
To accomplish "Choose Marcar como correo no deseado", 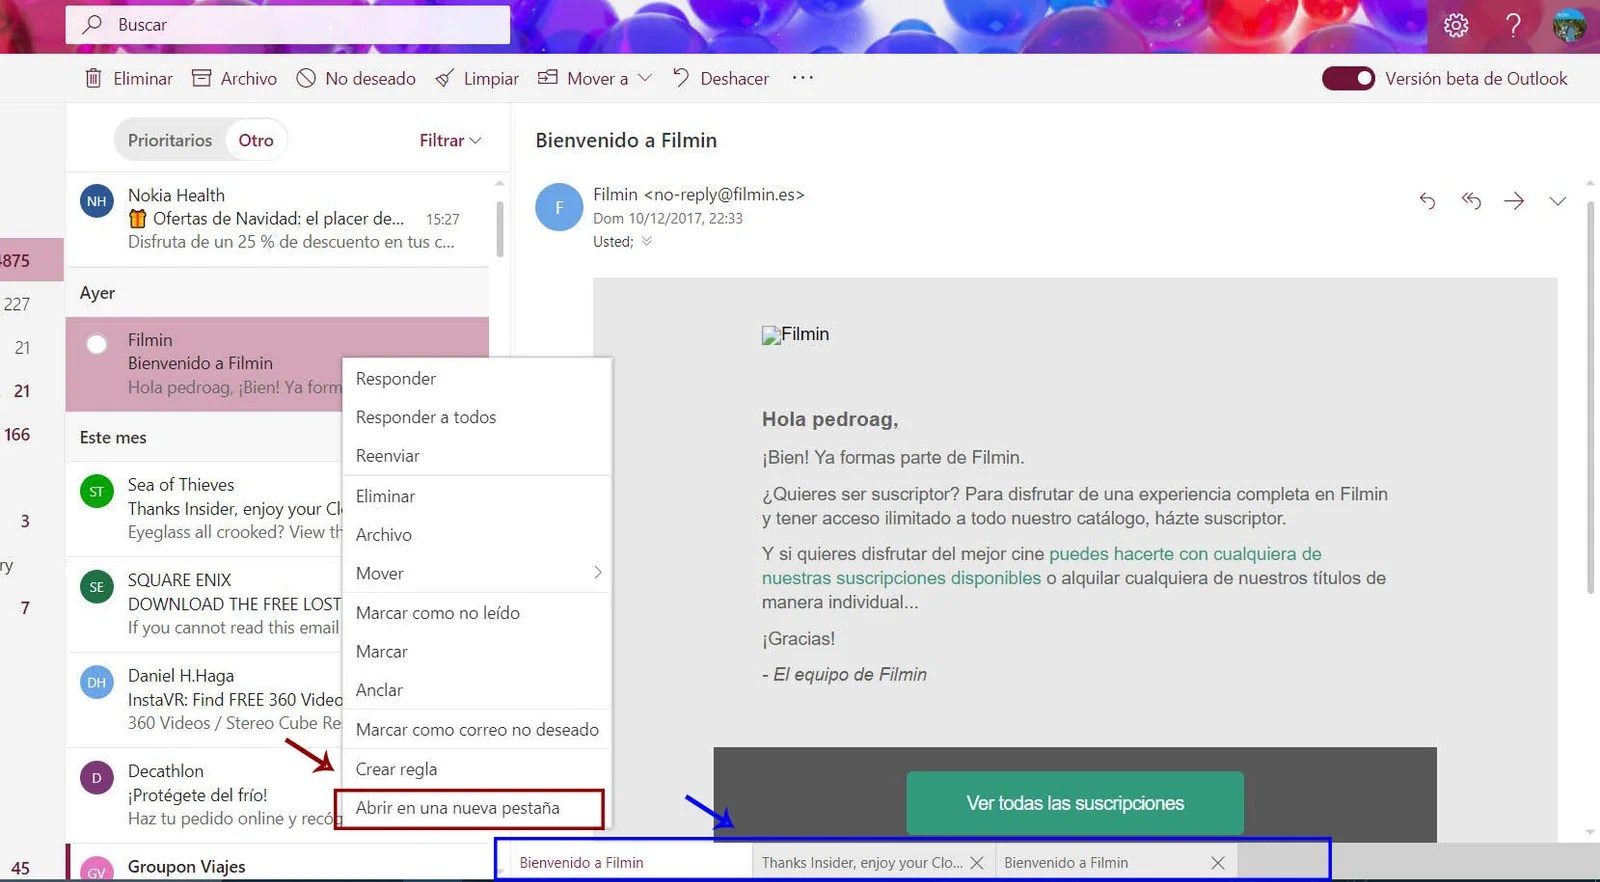I will (476, 730).
